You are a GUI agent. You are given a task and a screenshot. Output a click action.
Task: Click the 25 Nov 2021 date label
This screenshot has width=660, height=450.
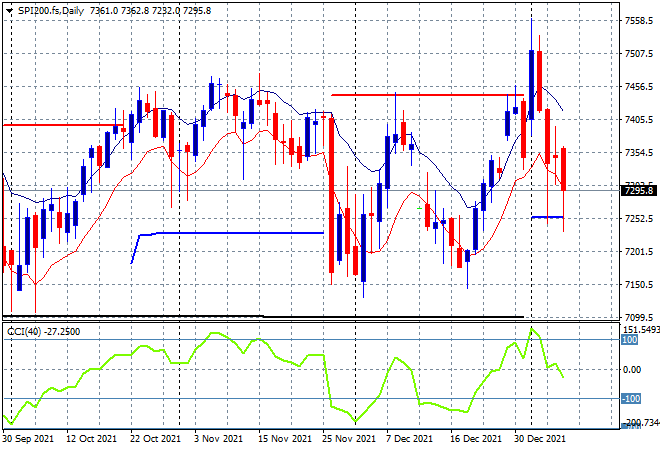(x=349, y=439)
